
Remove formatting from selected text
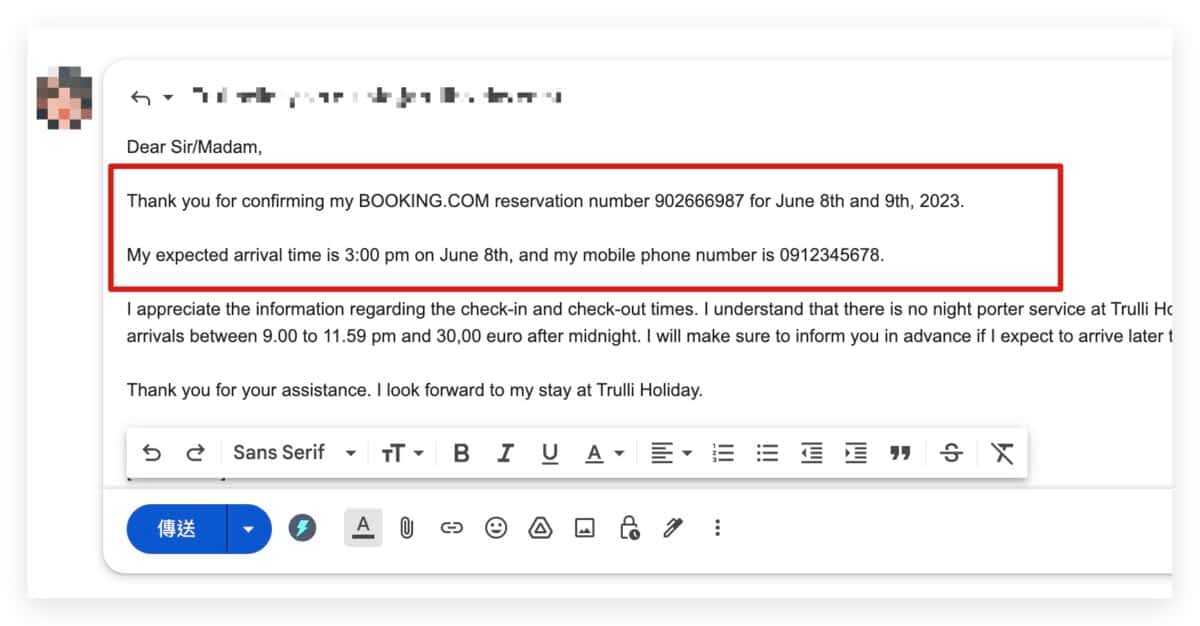[x=1002, y=453]
